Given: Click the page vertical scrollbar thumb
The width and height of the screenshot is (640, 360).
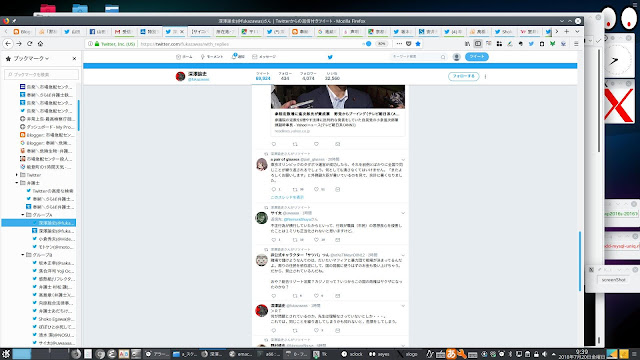Looking at the screenshot, I should 580,261.
